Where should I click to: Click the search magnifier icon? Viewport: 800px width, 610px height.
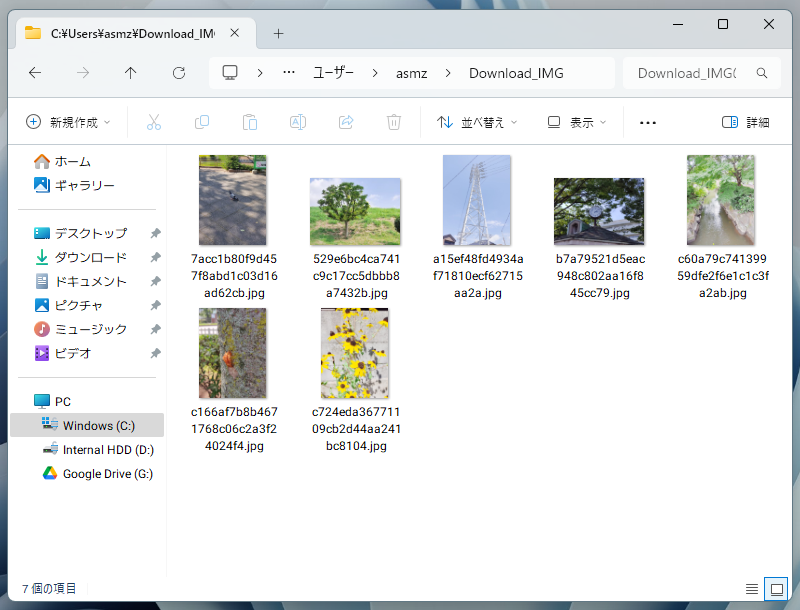(761, 73)
